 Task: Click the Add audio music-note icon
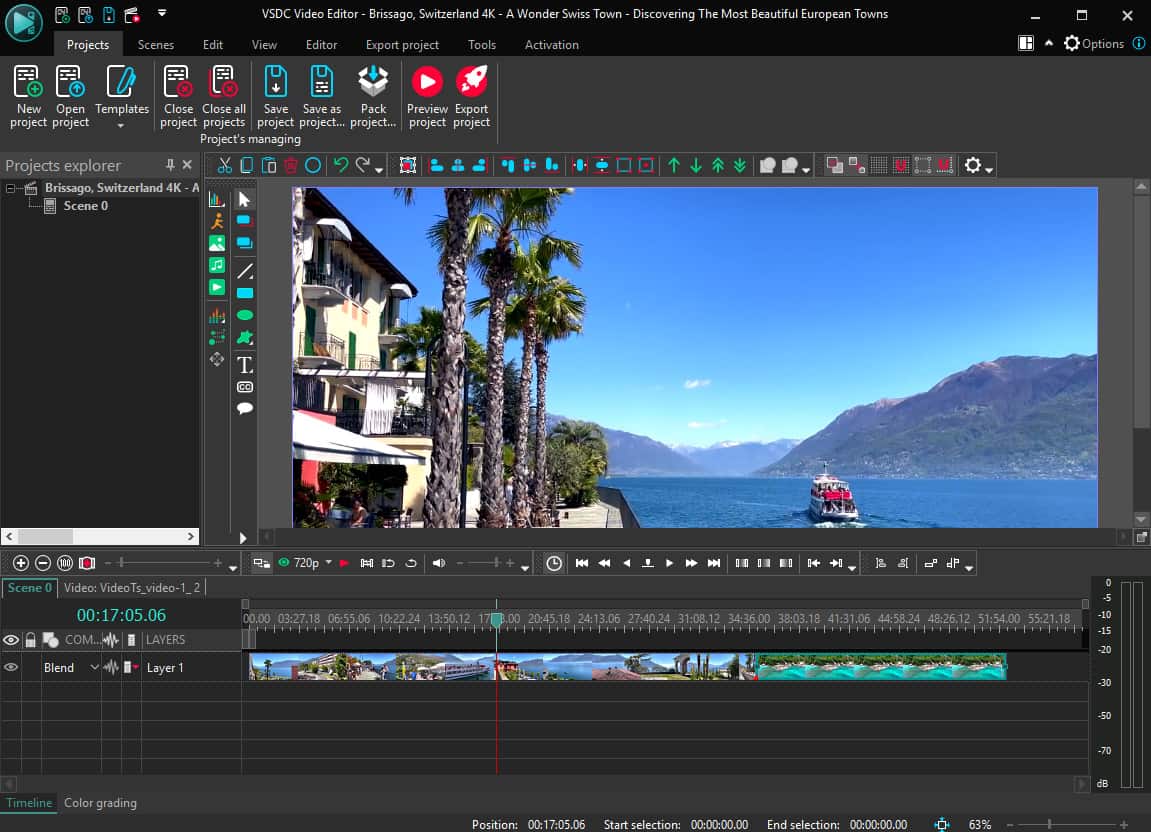tap(216, 265)
